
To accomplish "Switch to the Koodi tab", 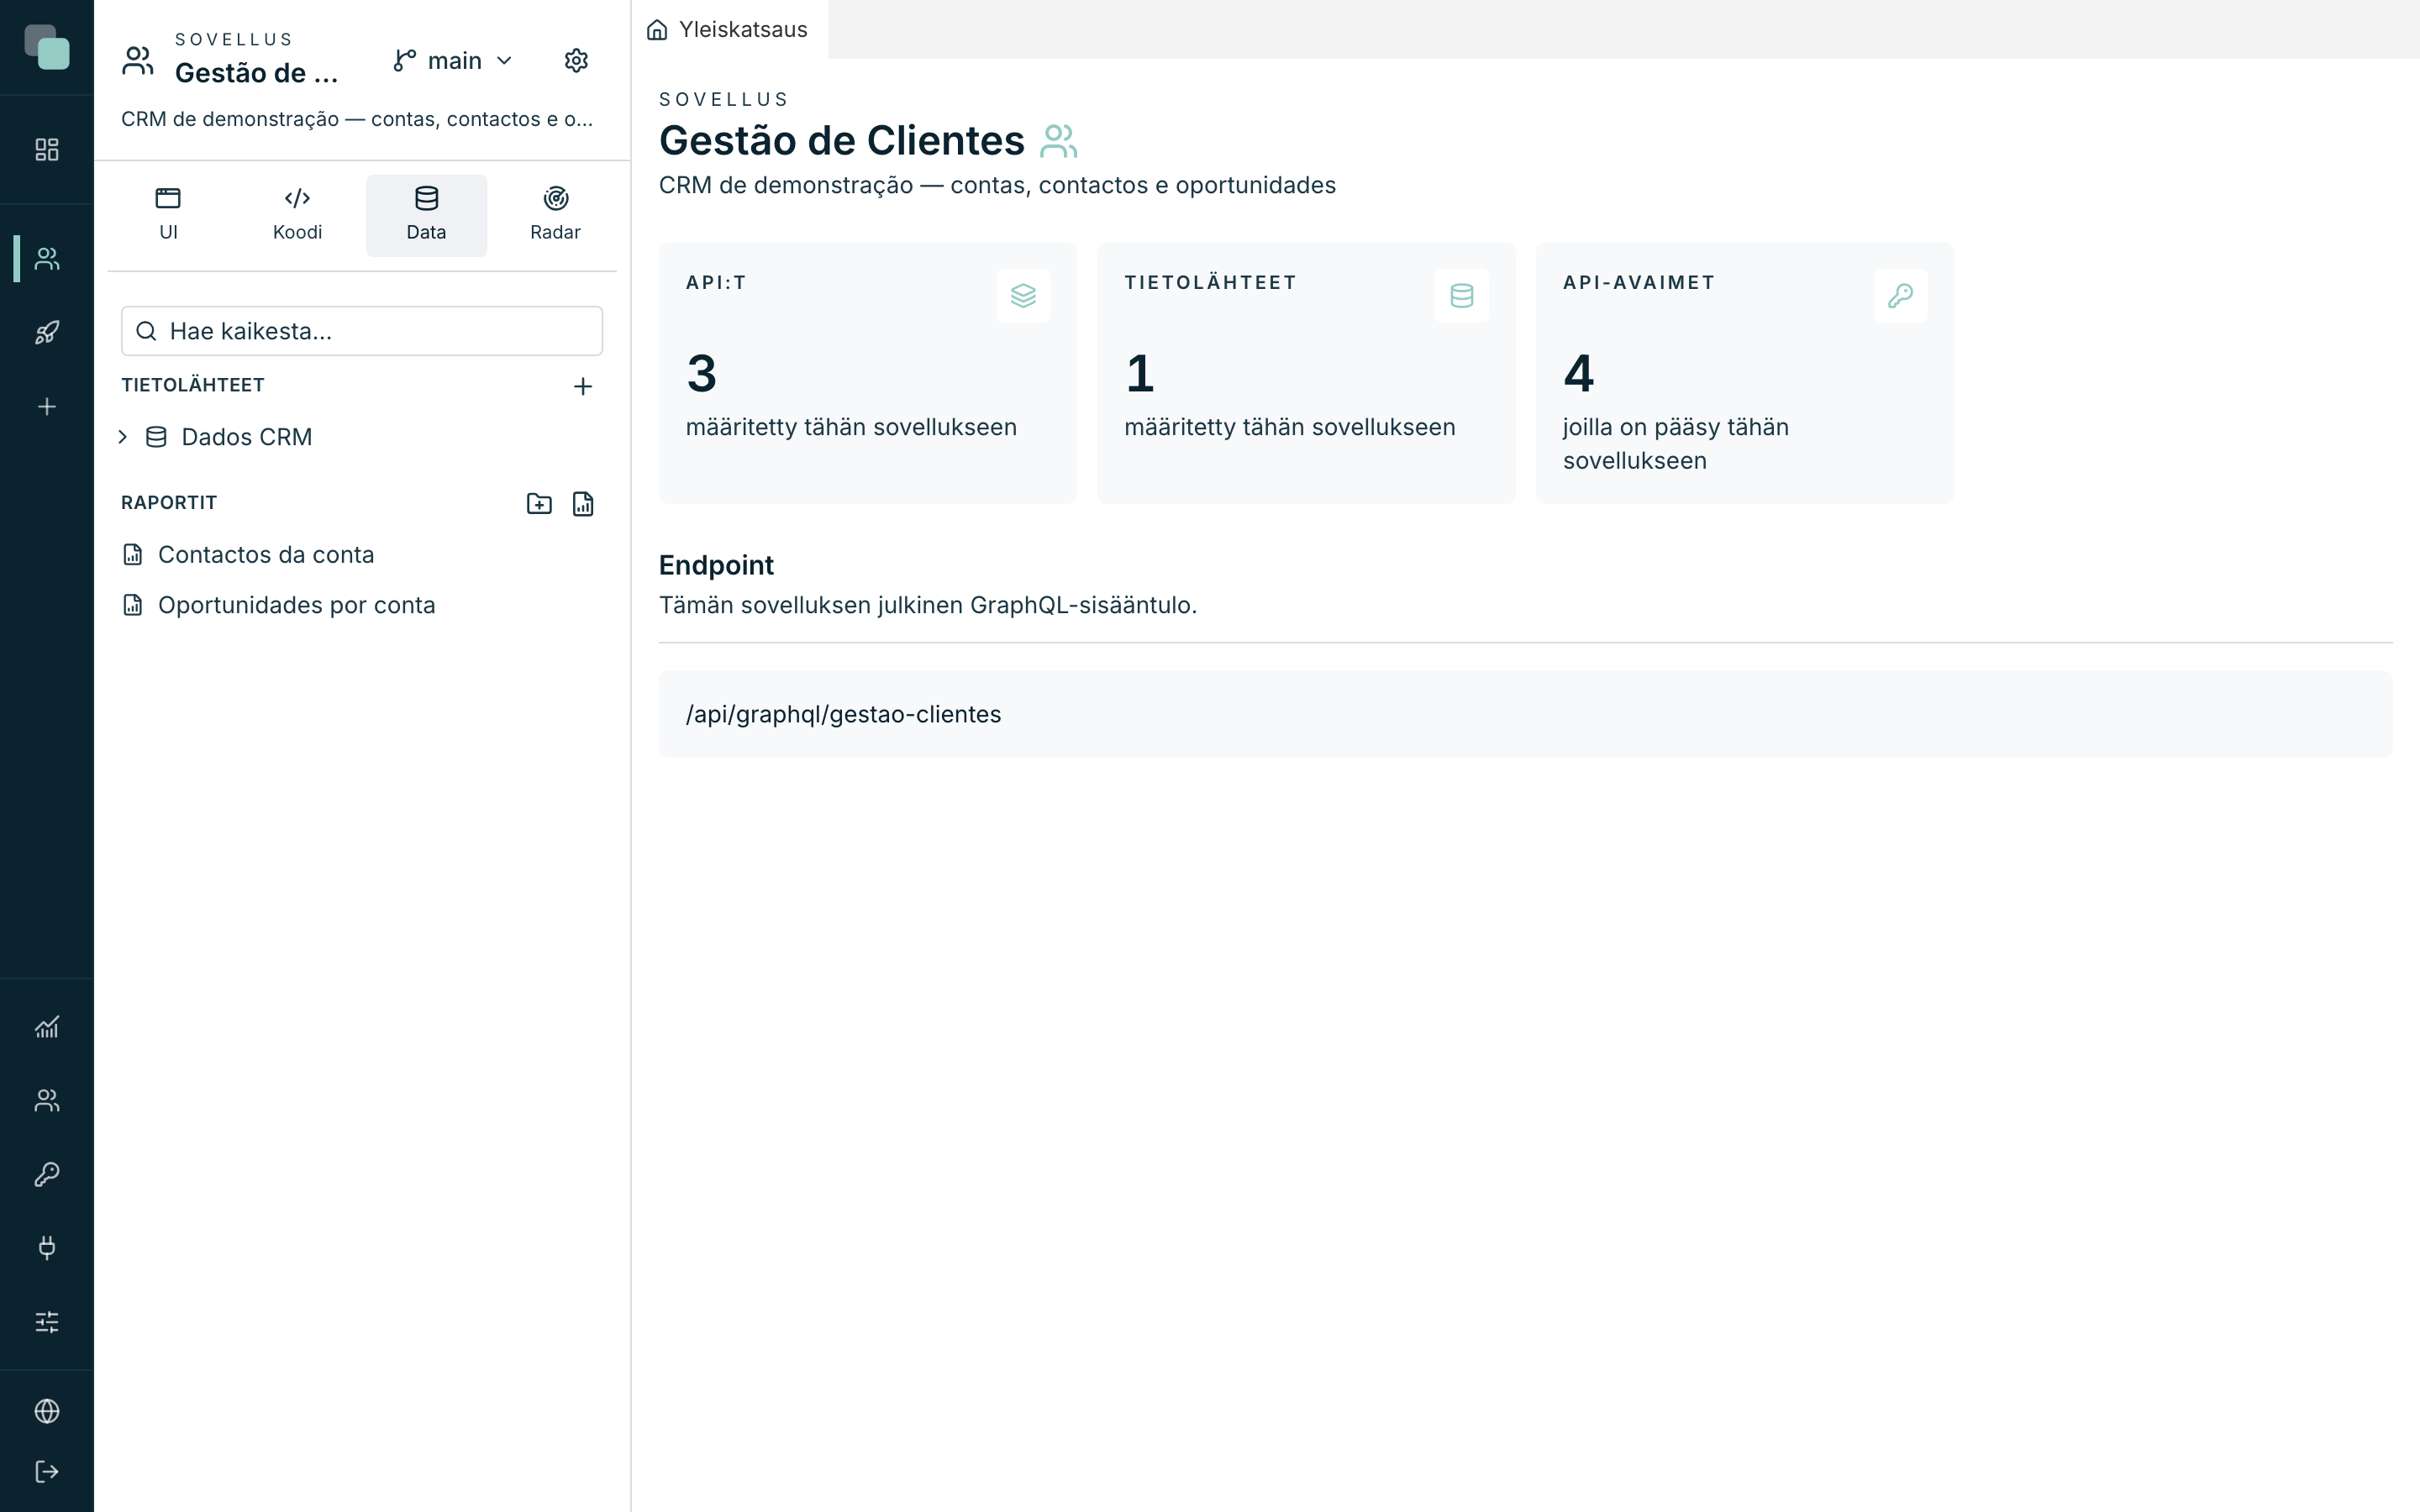I will coord(297,215).
